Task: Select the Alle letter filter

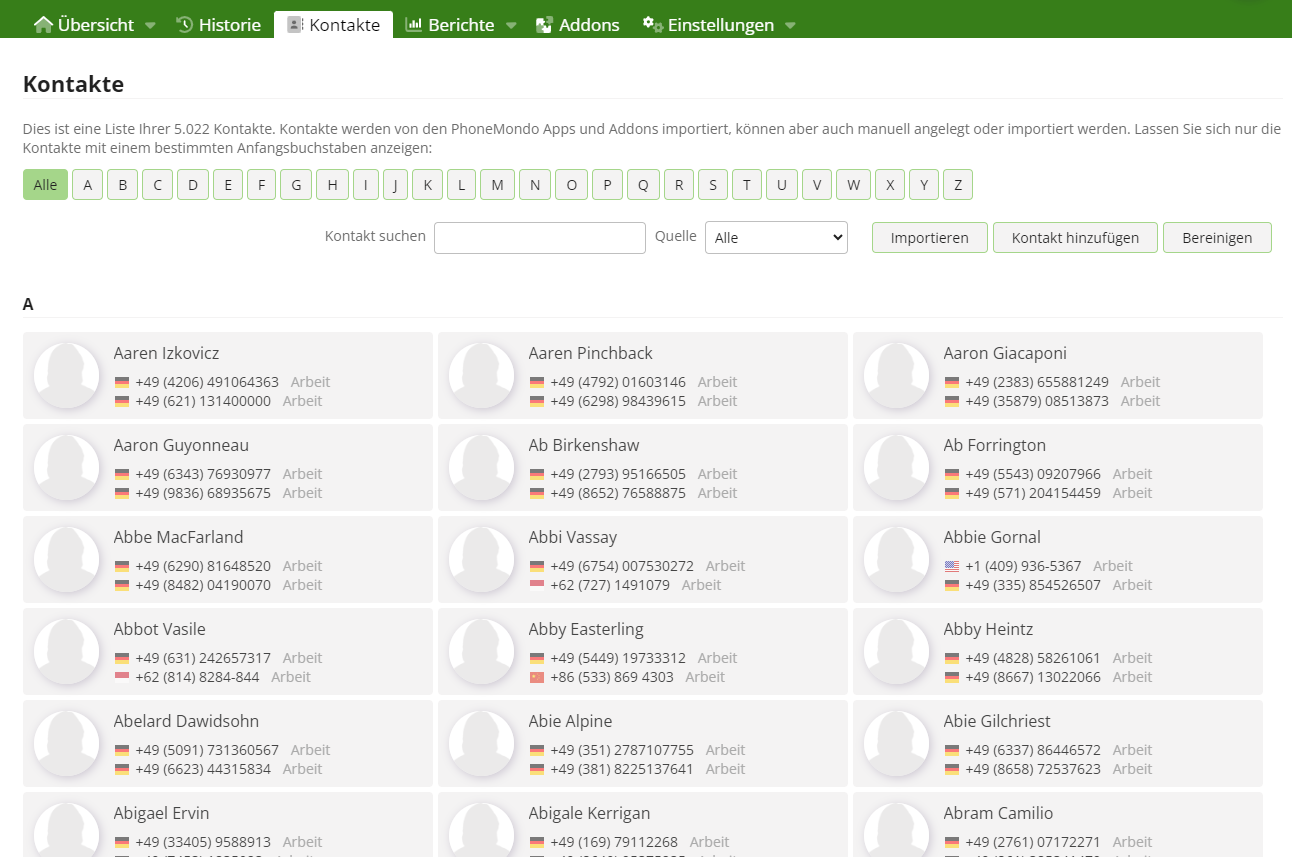Action: [x=45, y=185]
